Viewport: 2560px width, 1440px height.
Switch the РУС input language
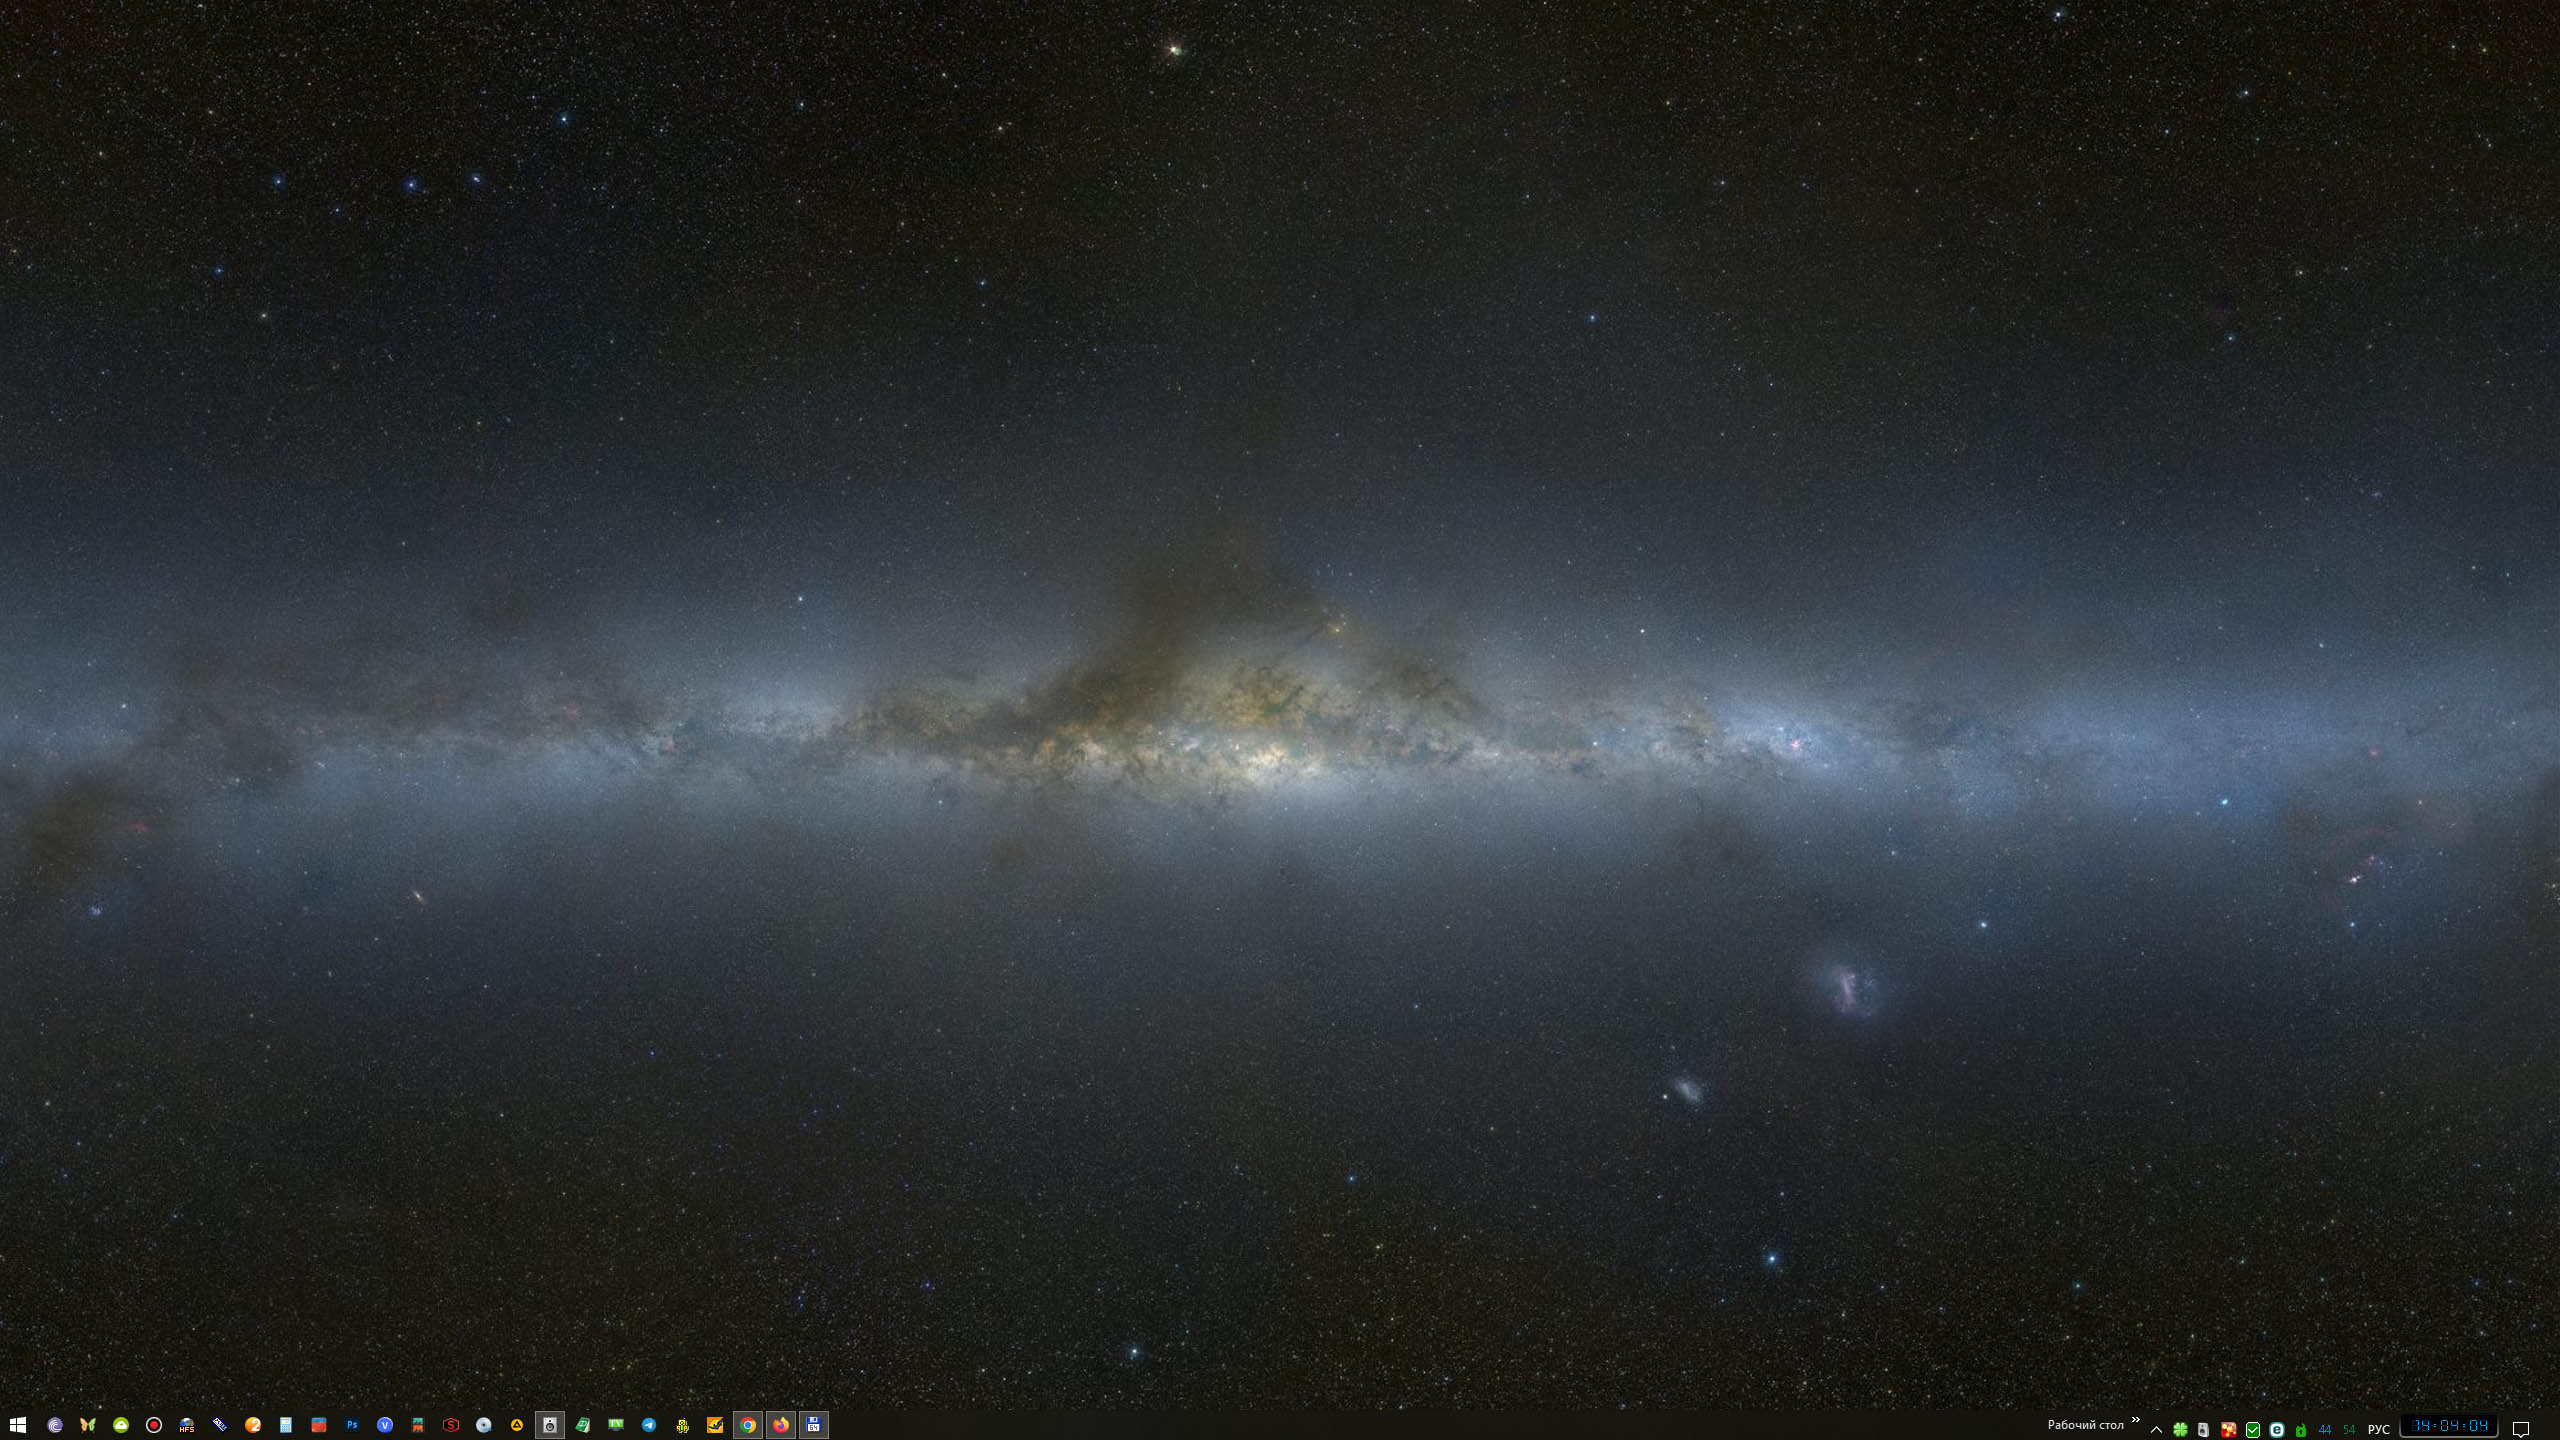(2379, 1430)
